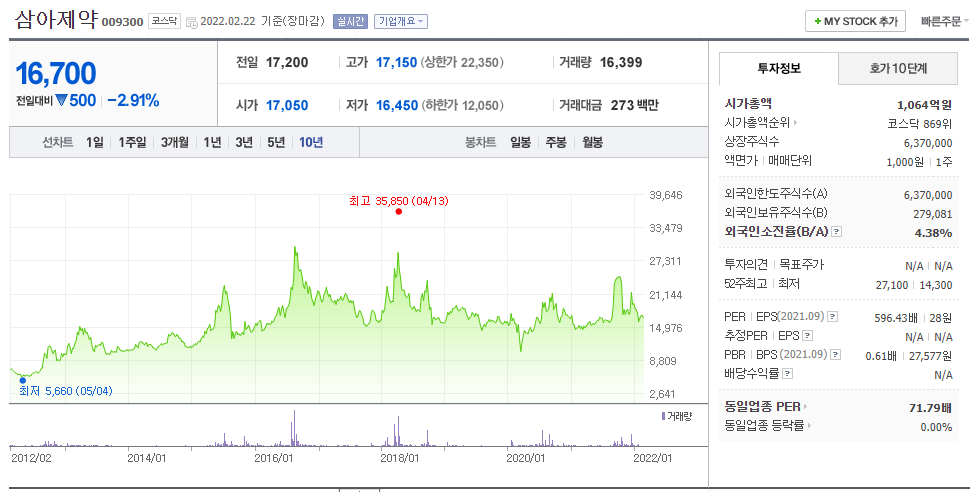Switch to the 월봉 candle chart

click(593, 142)
